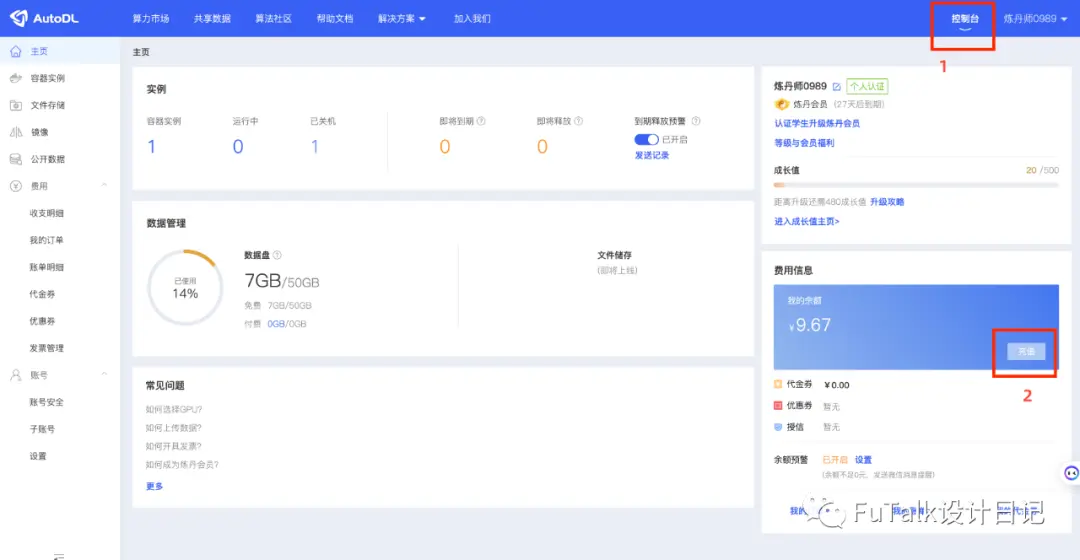Click the 14% disk usage ring
Image resolution: width=1080 pixels, height=560 pixels.
185,287
